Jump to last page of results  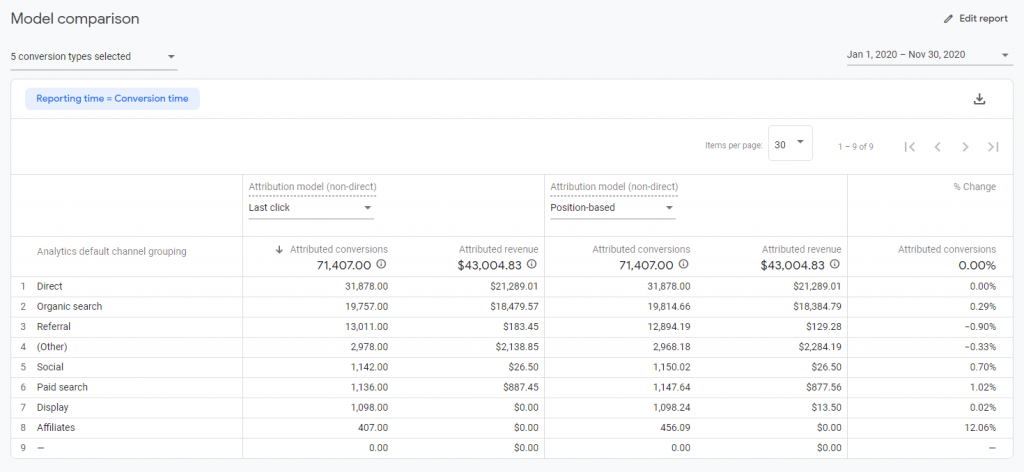(993, 147)
